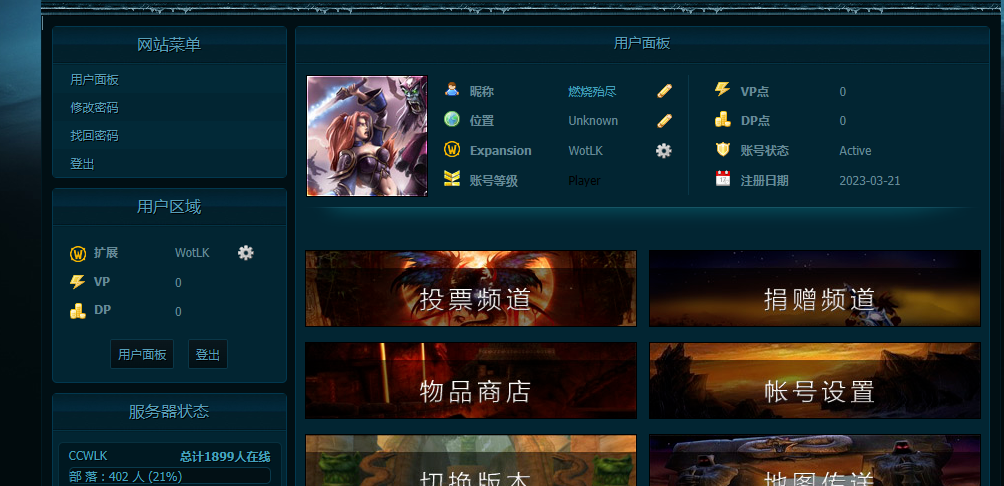Click the 账号状态 label
The width and height of the screenshot is (1004, 486).
pos(765,150)
